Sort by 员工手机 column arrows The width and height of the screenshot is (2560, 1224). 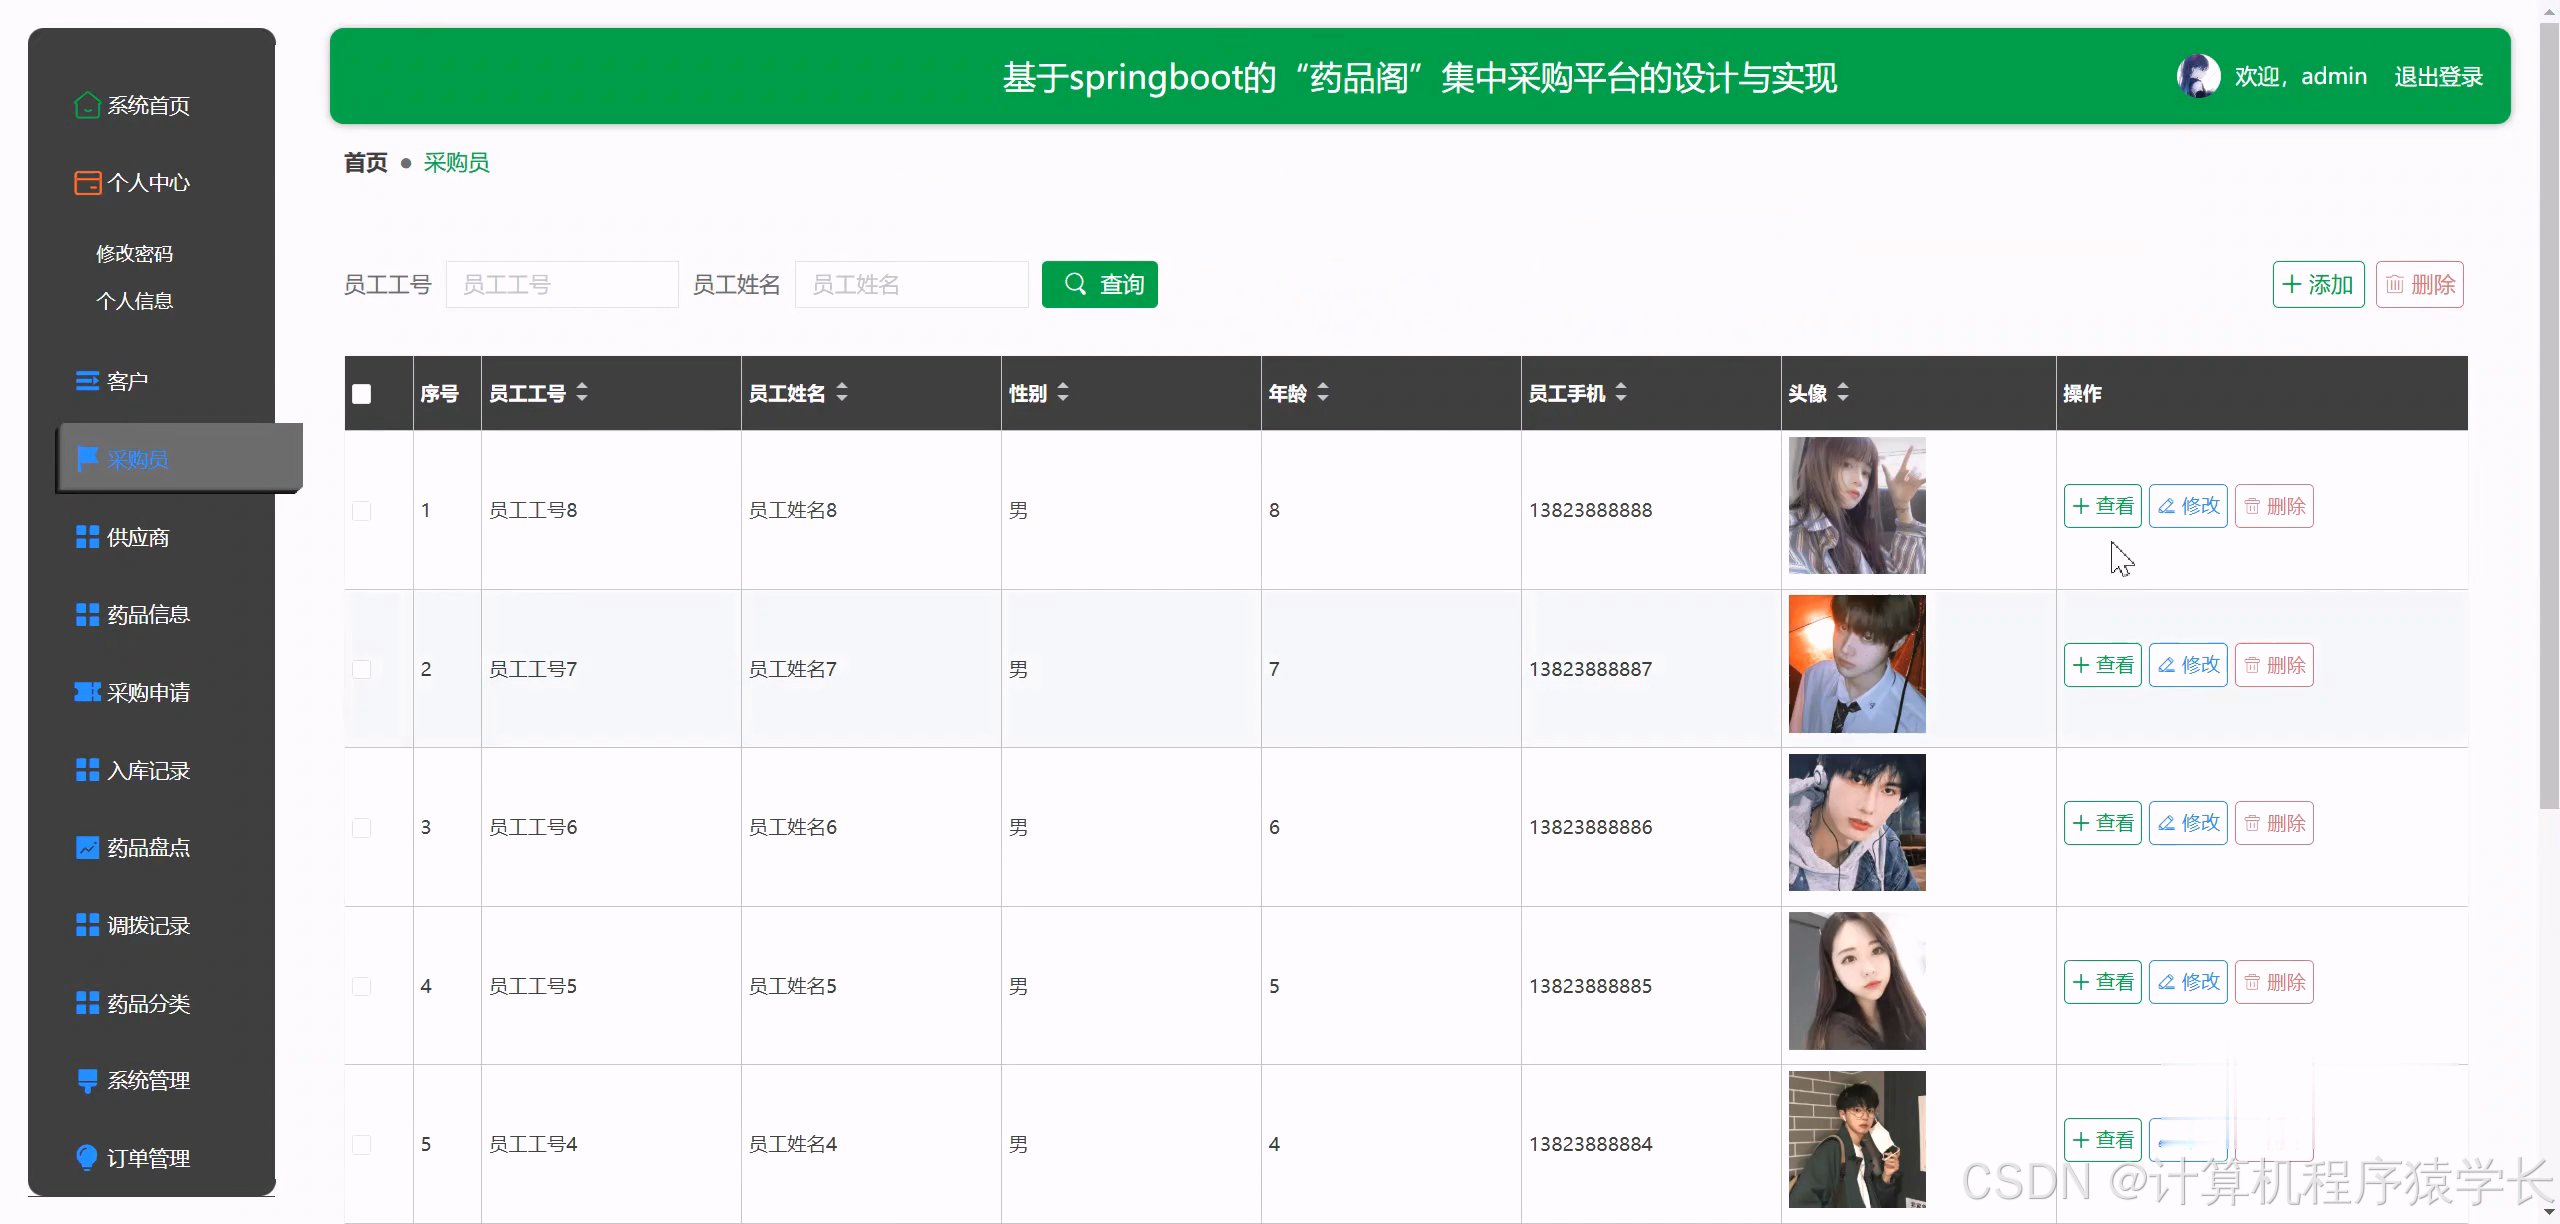1621,393
